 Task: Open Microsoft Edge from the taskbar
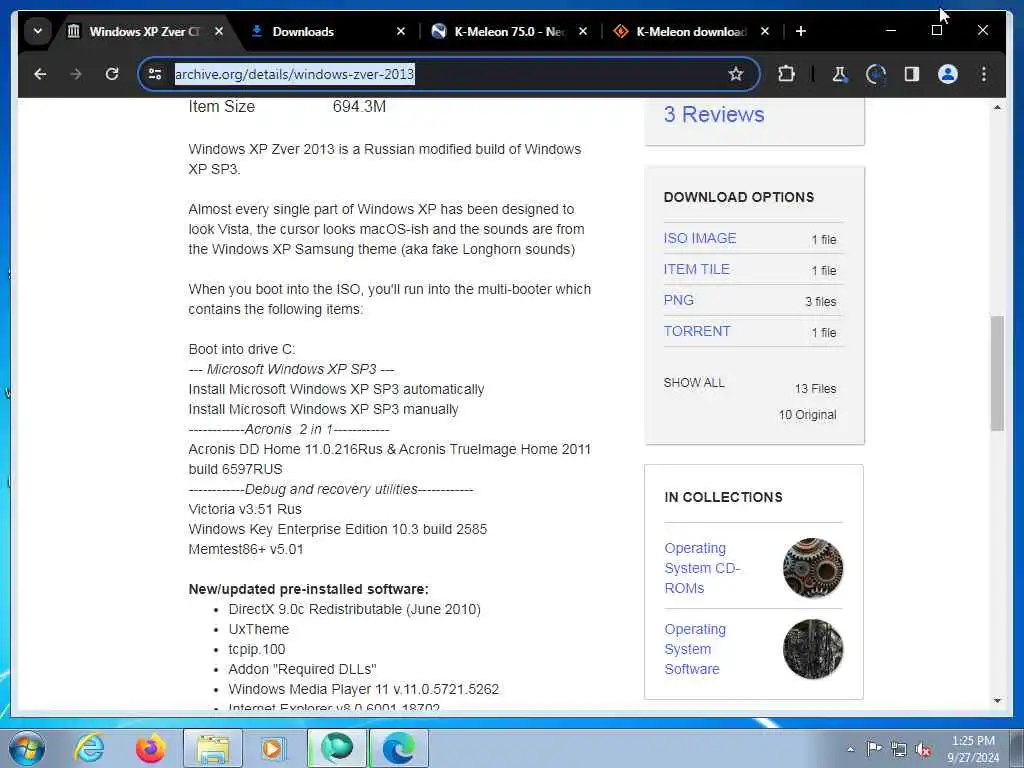tap(398, 748)
